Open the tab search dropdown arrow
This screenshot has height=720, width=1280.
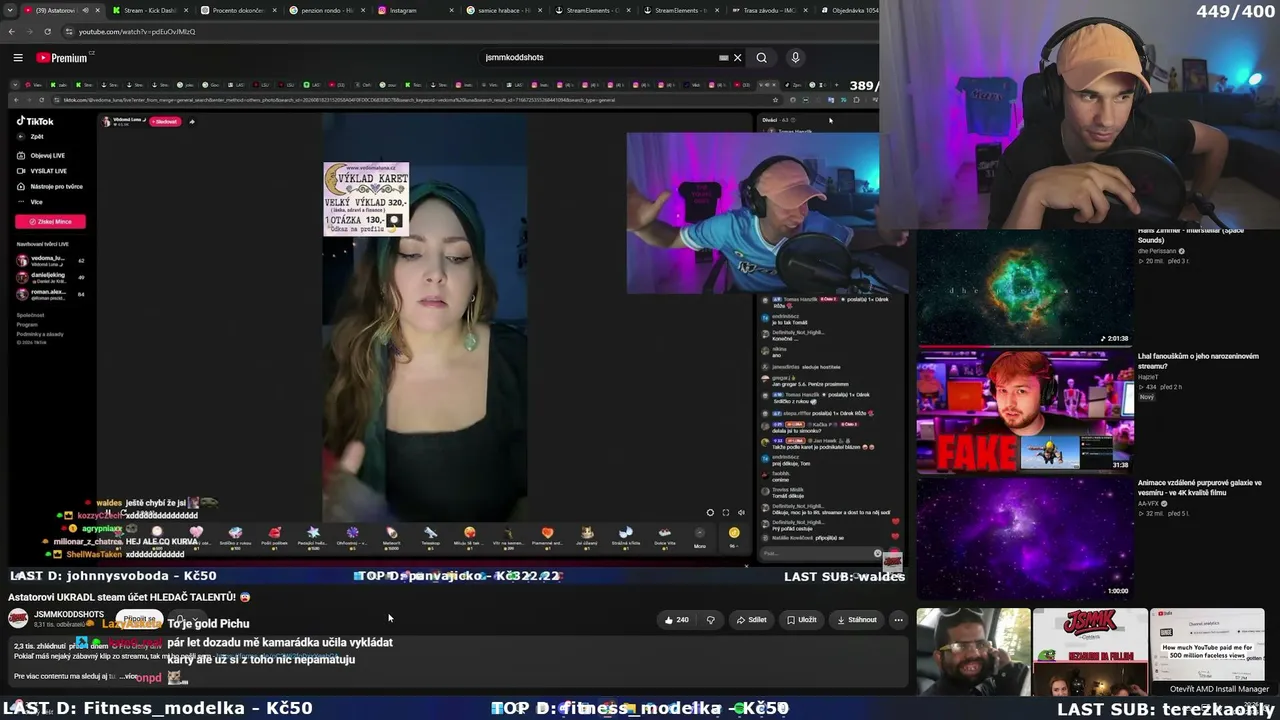(10, 10)
